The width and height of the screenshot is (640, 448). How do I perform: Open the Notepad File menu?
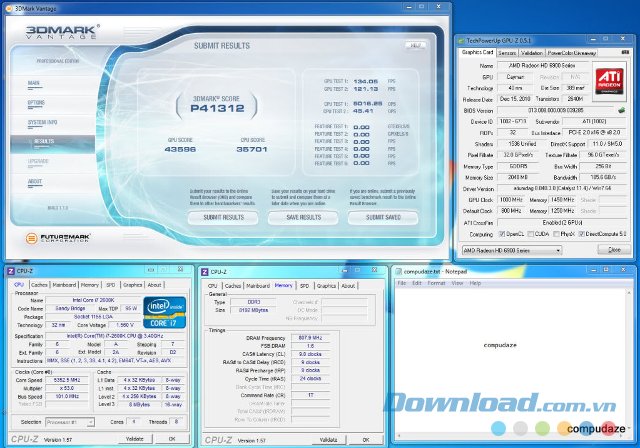point(402,283)
